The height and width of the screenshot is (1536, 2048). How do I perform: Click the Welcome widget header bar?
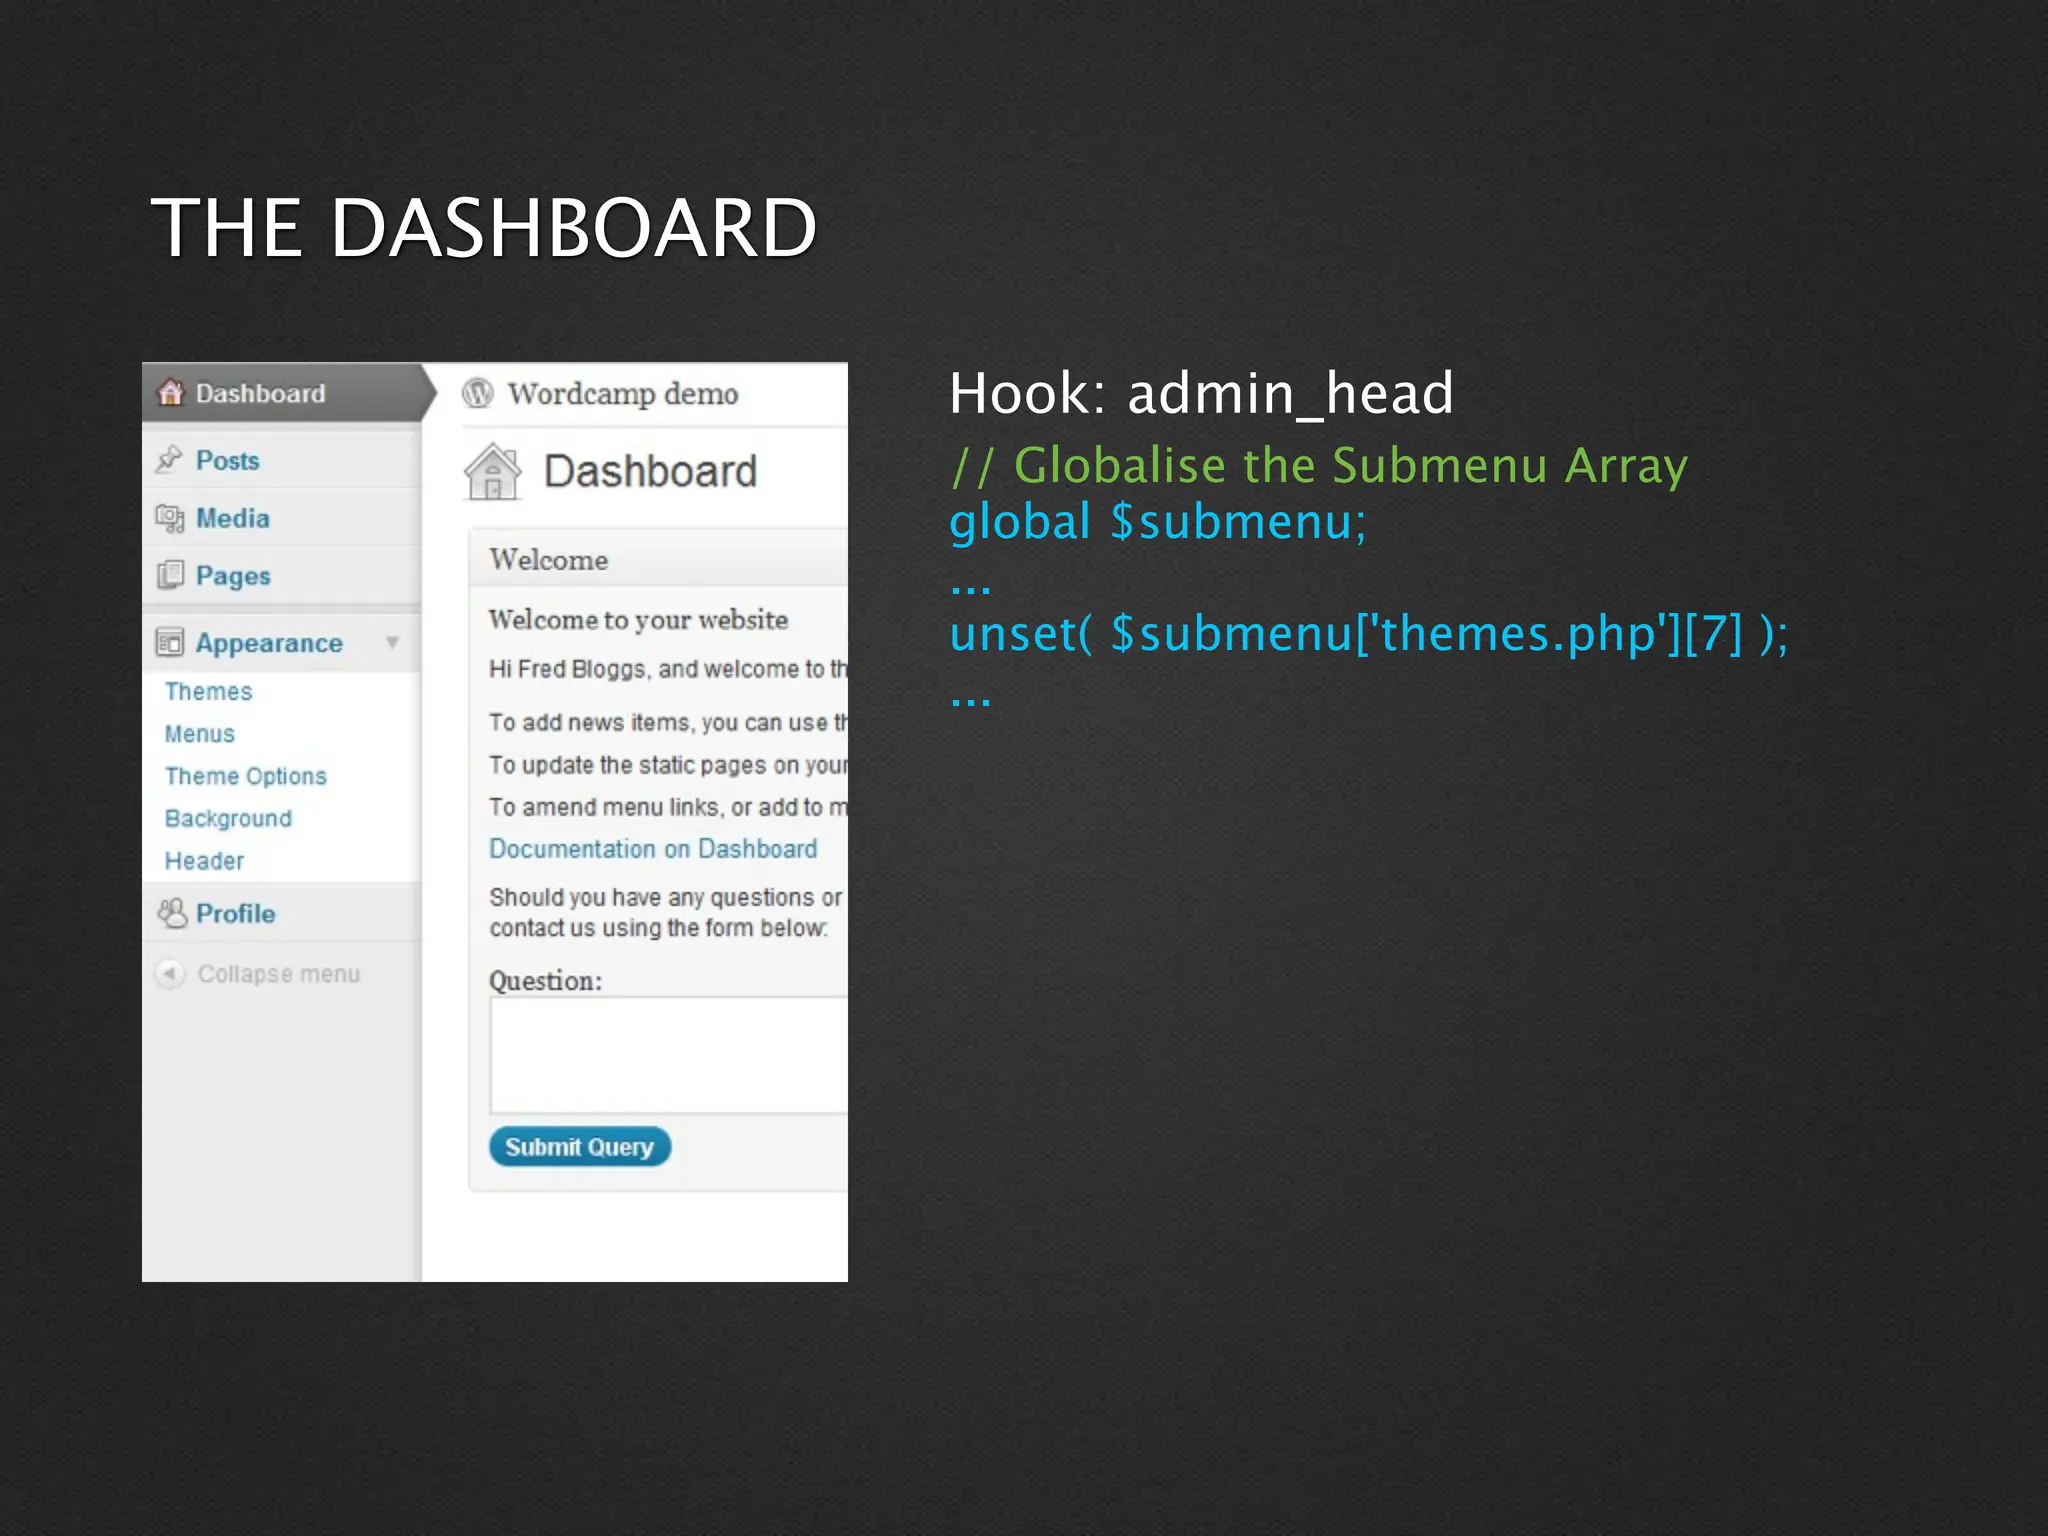(659, 559)
